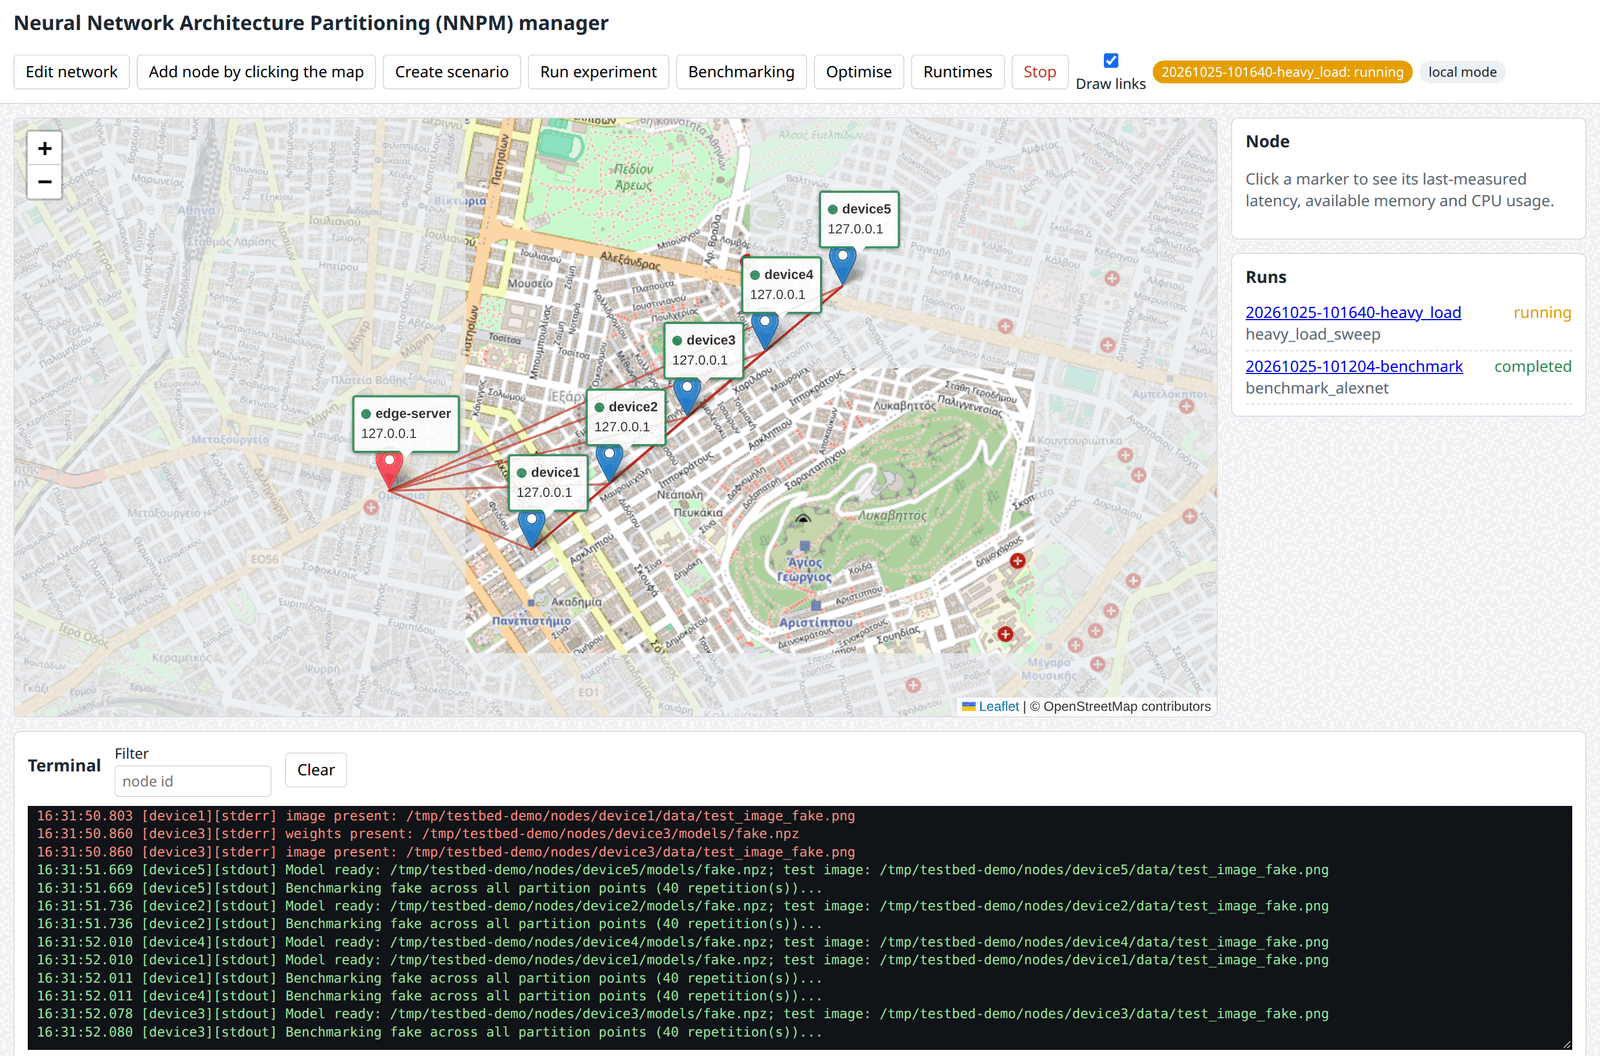Click the device3 label tooltip
Image resolution: width=1600 pixels, height=1056 pixels.
(x=704, y=350)
